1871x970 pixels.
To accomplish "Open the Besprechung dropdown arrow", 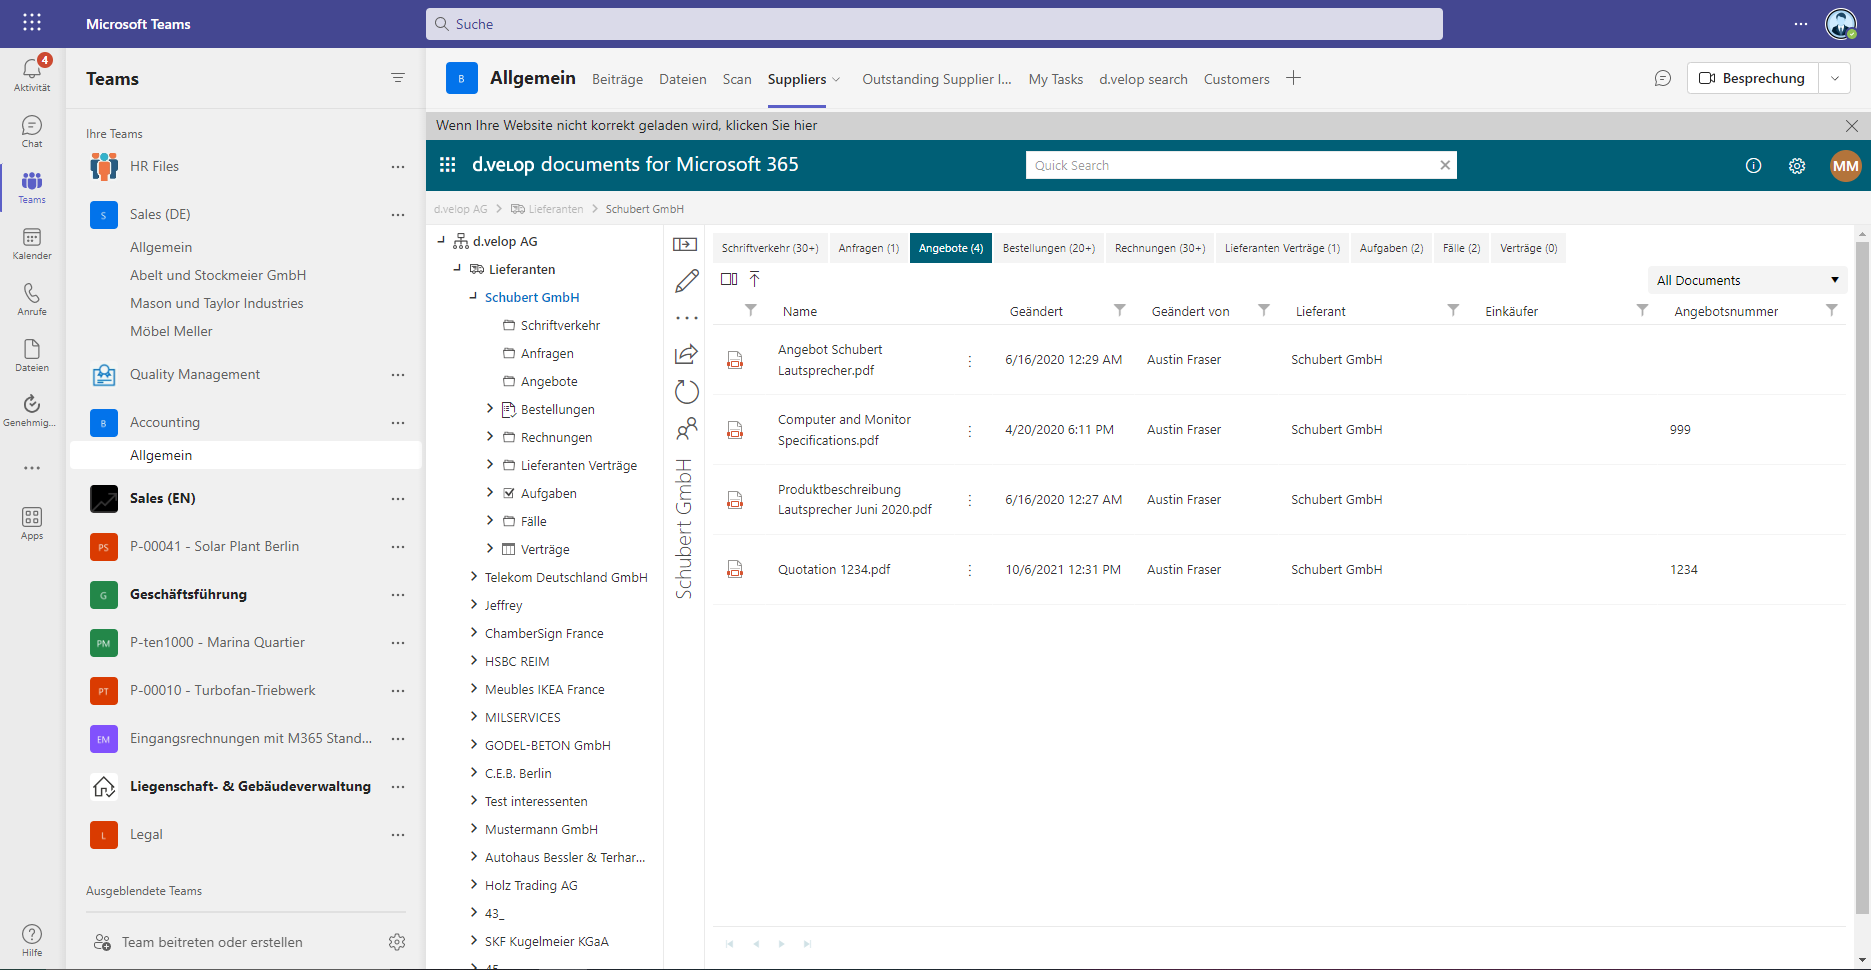I will 1835,78.
